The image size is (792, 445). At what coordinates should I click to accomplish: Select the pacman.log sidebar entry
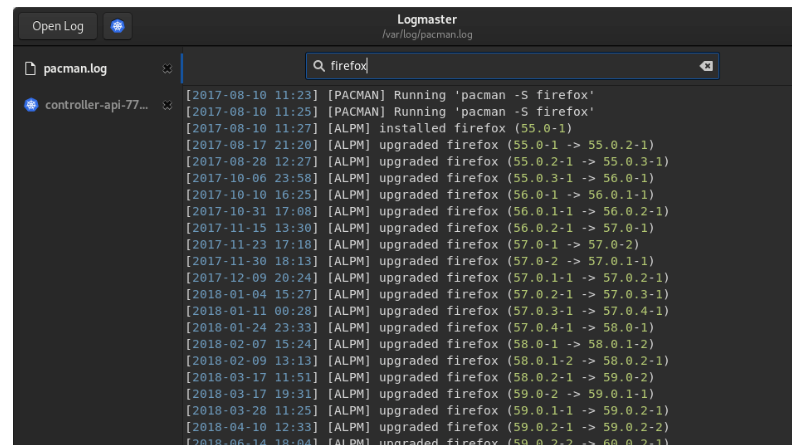point(75,69)
